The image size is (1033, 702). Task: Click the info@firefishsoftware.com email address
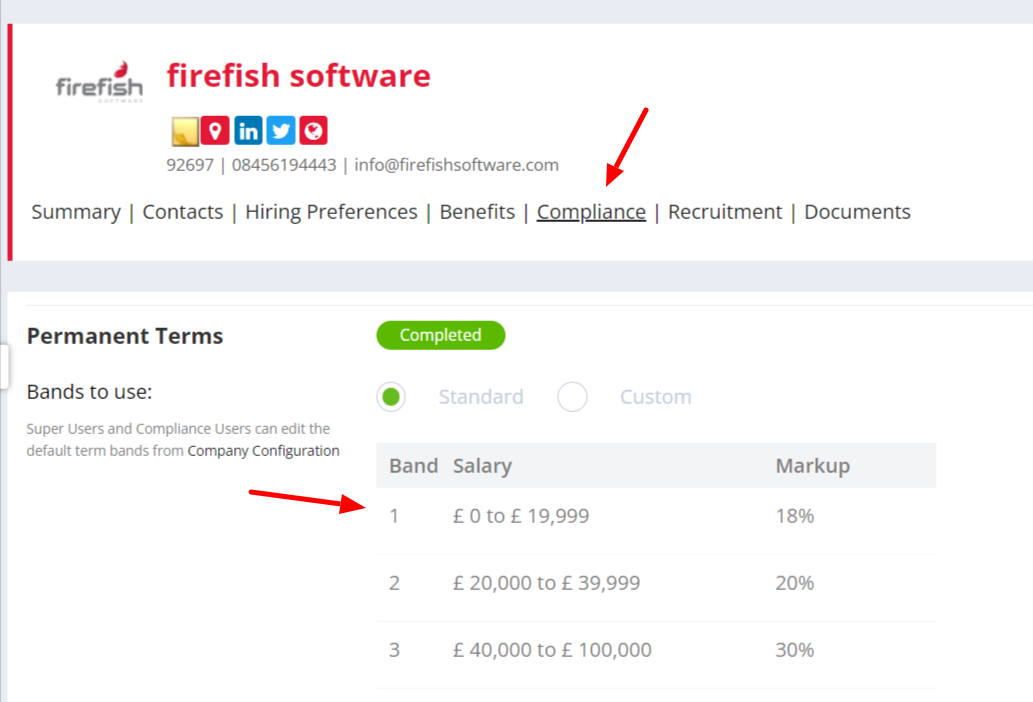point(457,165)
